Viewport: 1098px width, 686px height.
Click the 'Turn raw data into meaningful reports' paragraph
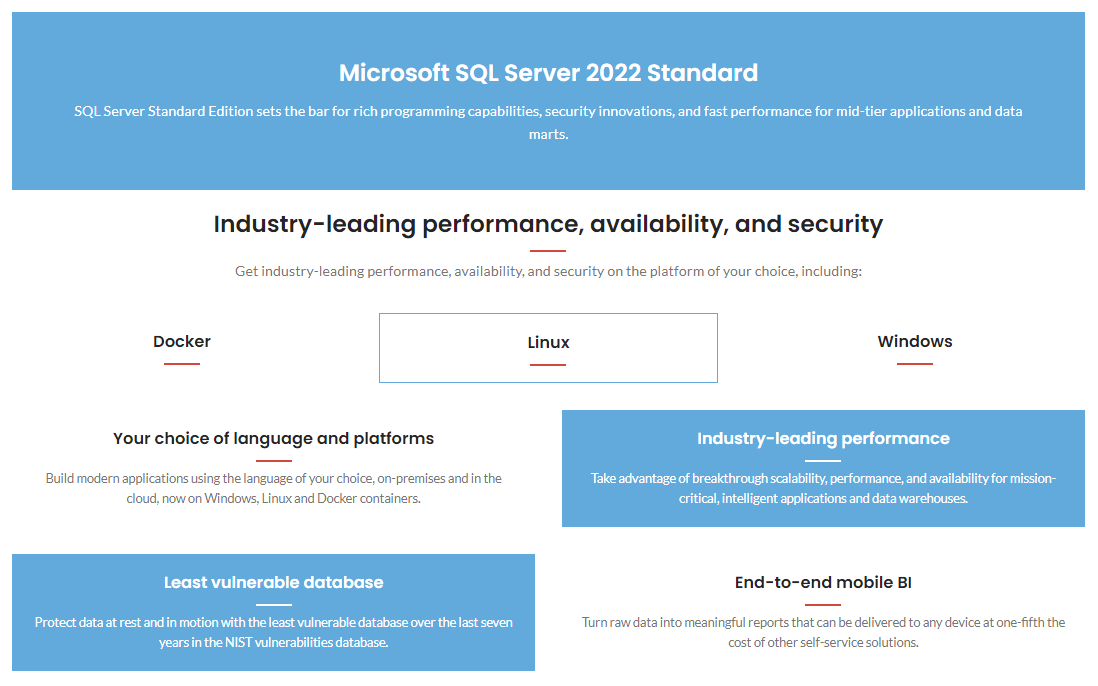pyautogui.click(x=824, y=632)
